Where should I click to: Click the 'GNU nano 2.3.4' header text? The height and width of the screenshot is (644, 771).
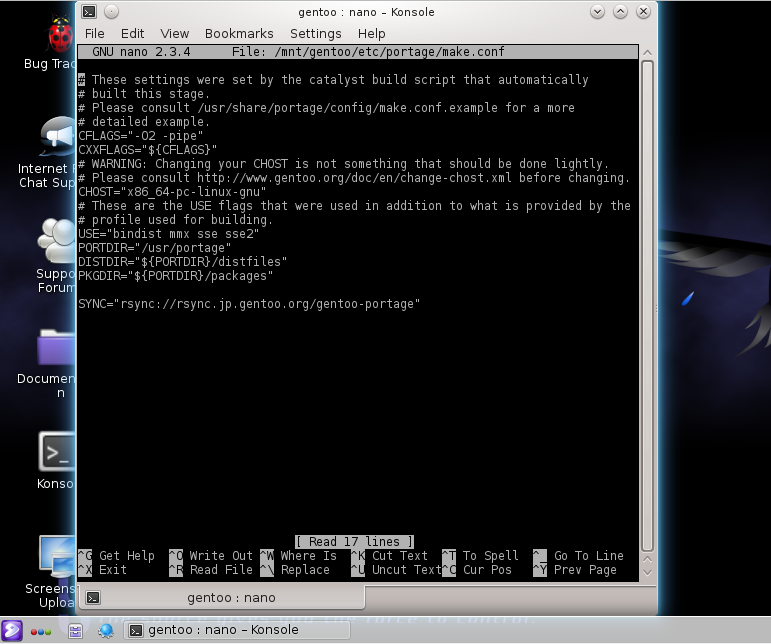click(141, 52)
